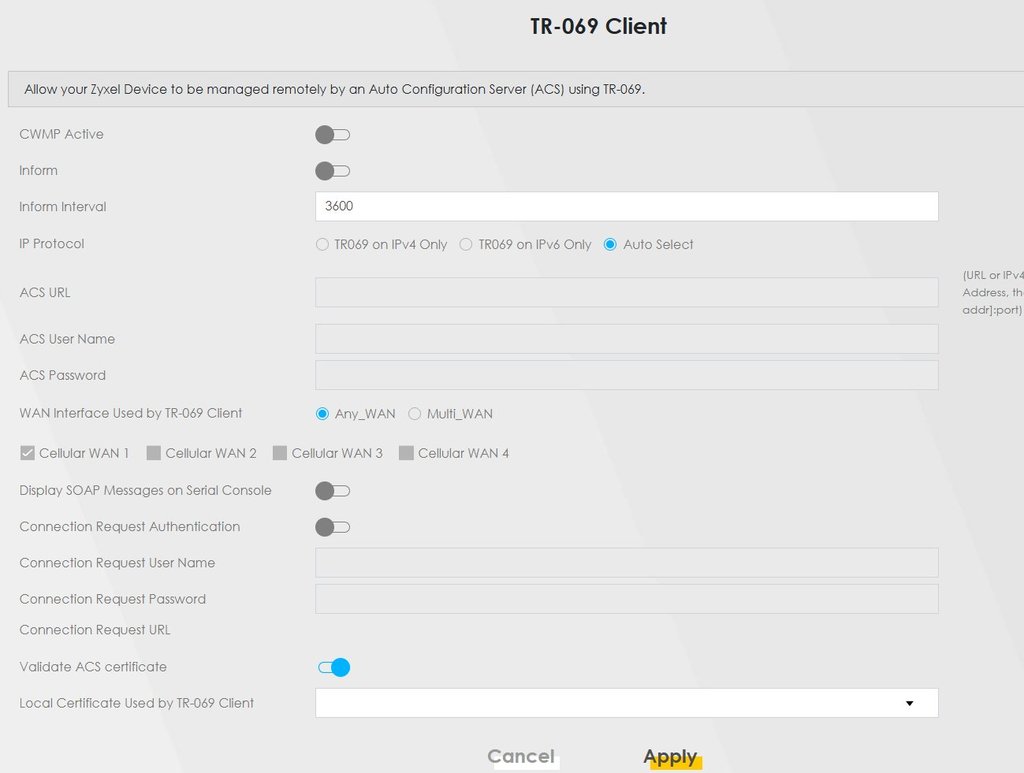Click the Inform Interval label
1024x773 pixels.
(63, 207)
